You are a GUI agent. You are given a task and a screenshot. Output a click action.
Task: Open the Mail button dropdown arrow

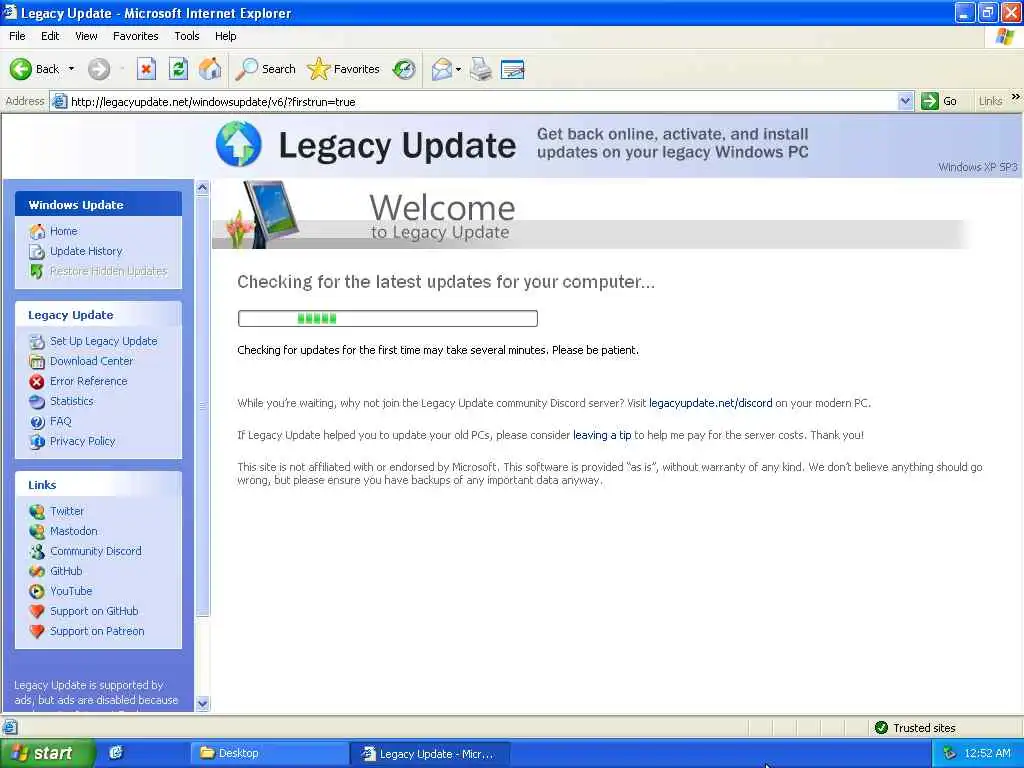458,69
